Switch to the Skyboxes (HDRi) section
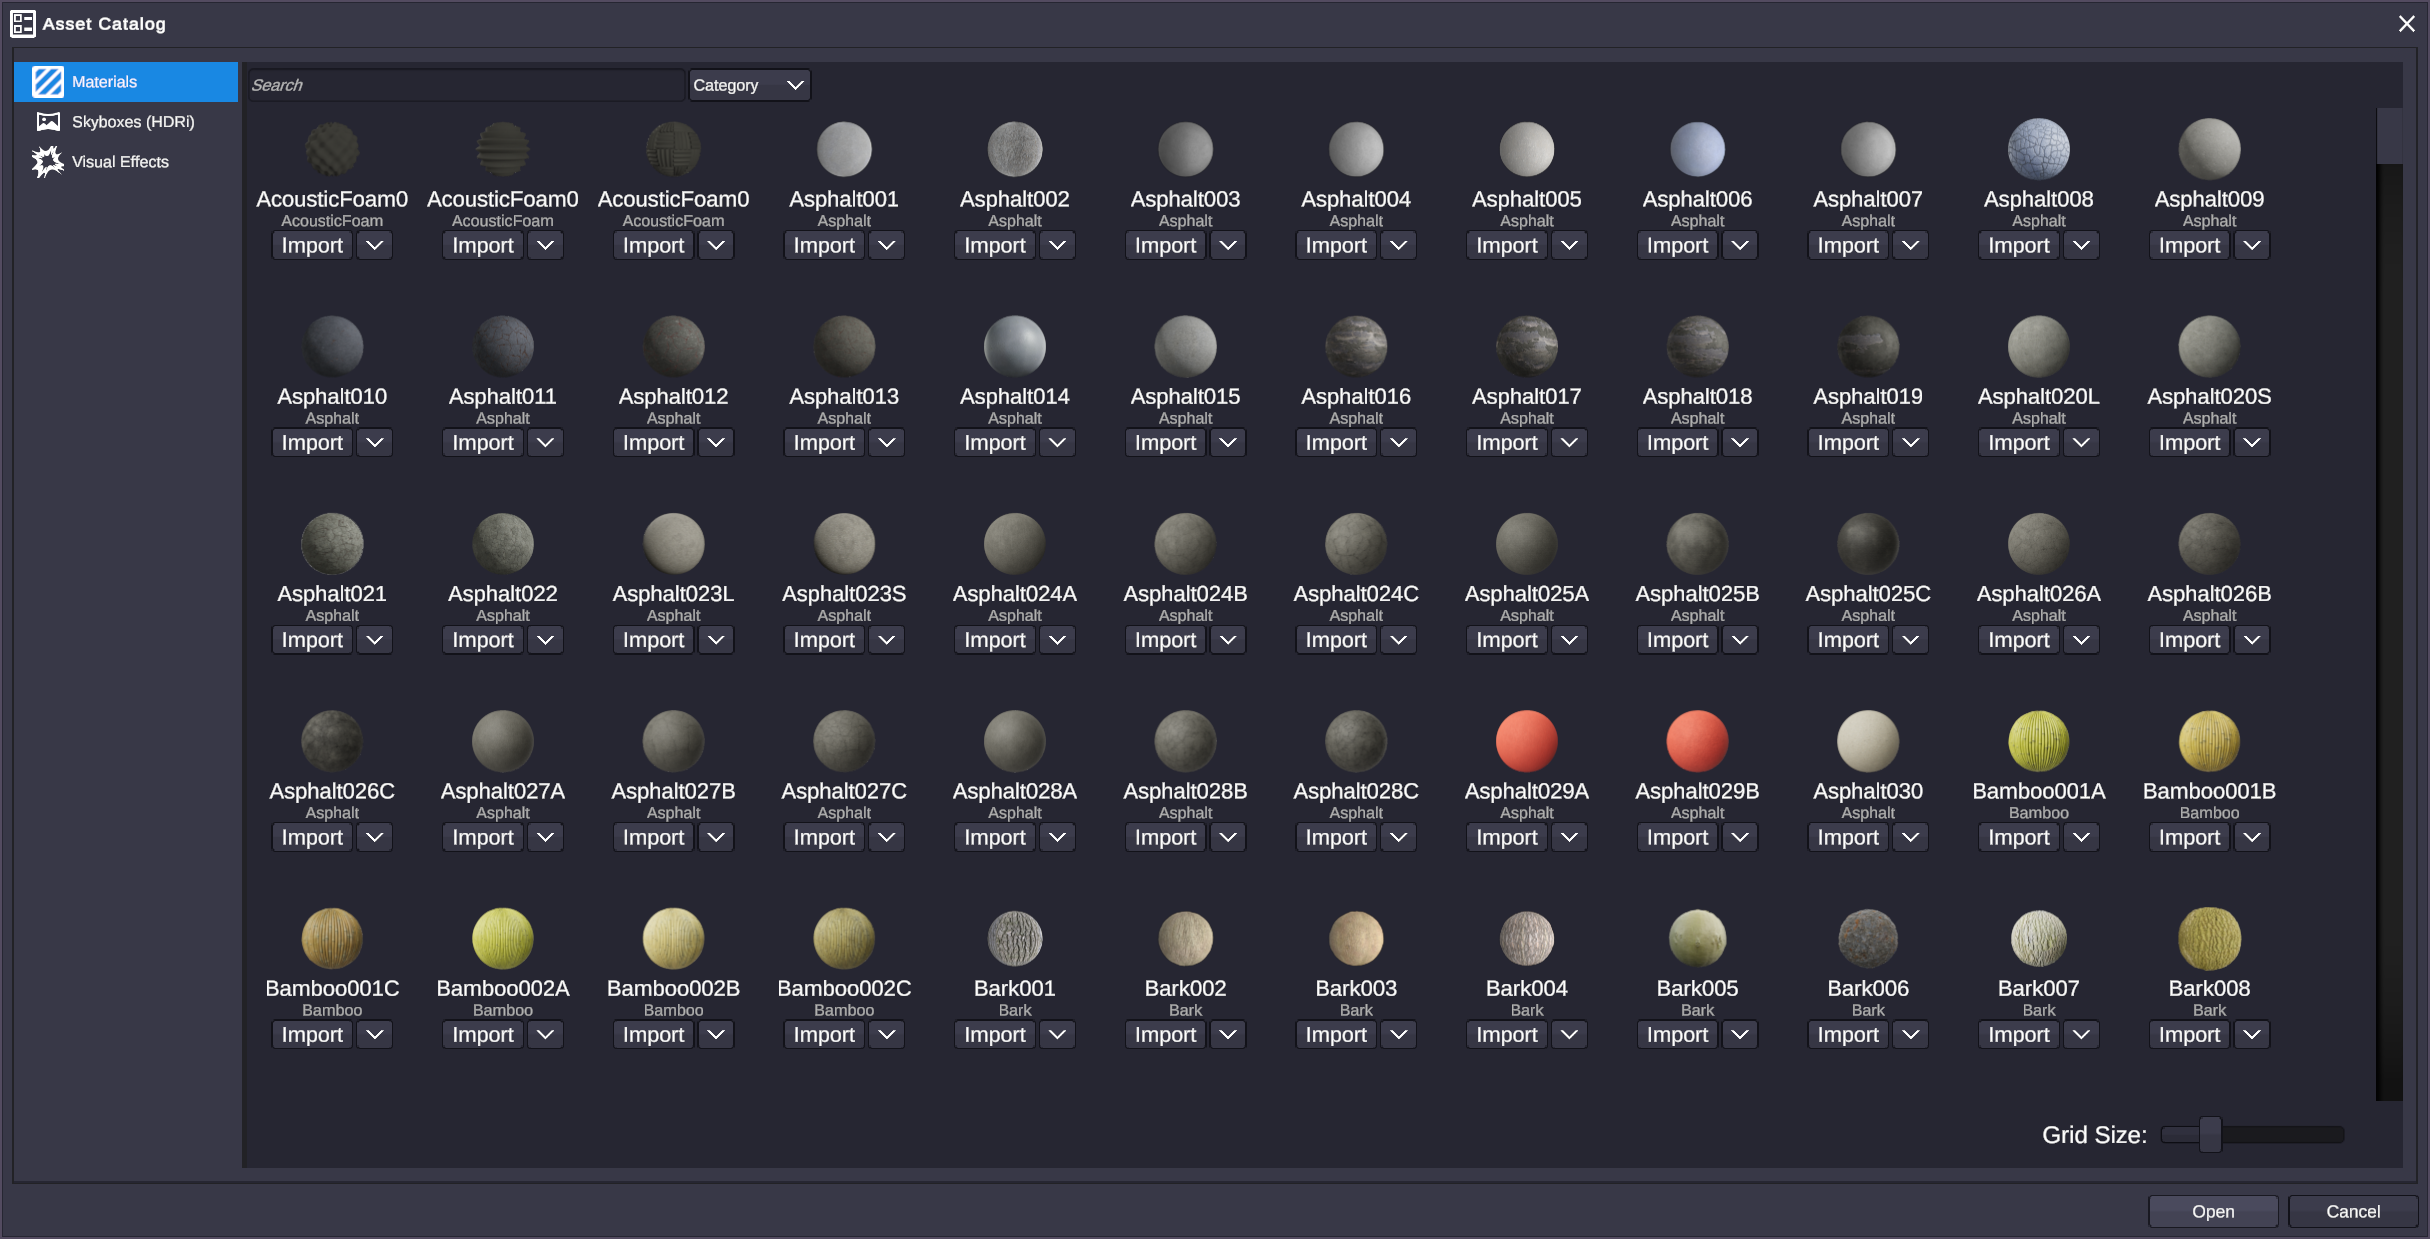Viewport: 2430px width, 1239px height. [132, 121]
